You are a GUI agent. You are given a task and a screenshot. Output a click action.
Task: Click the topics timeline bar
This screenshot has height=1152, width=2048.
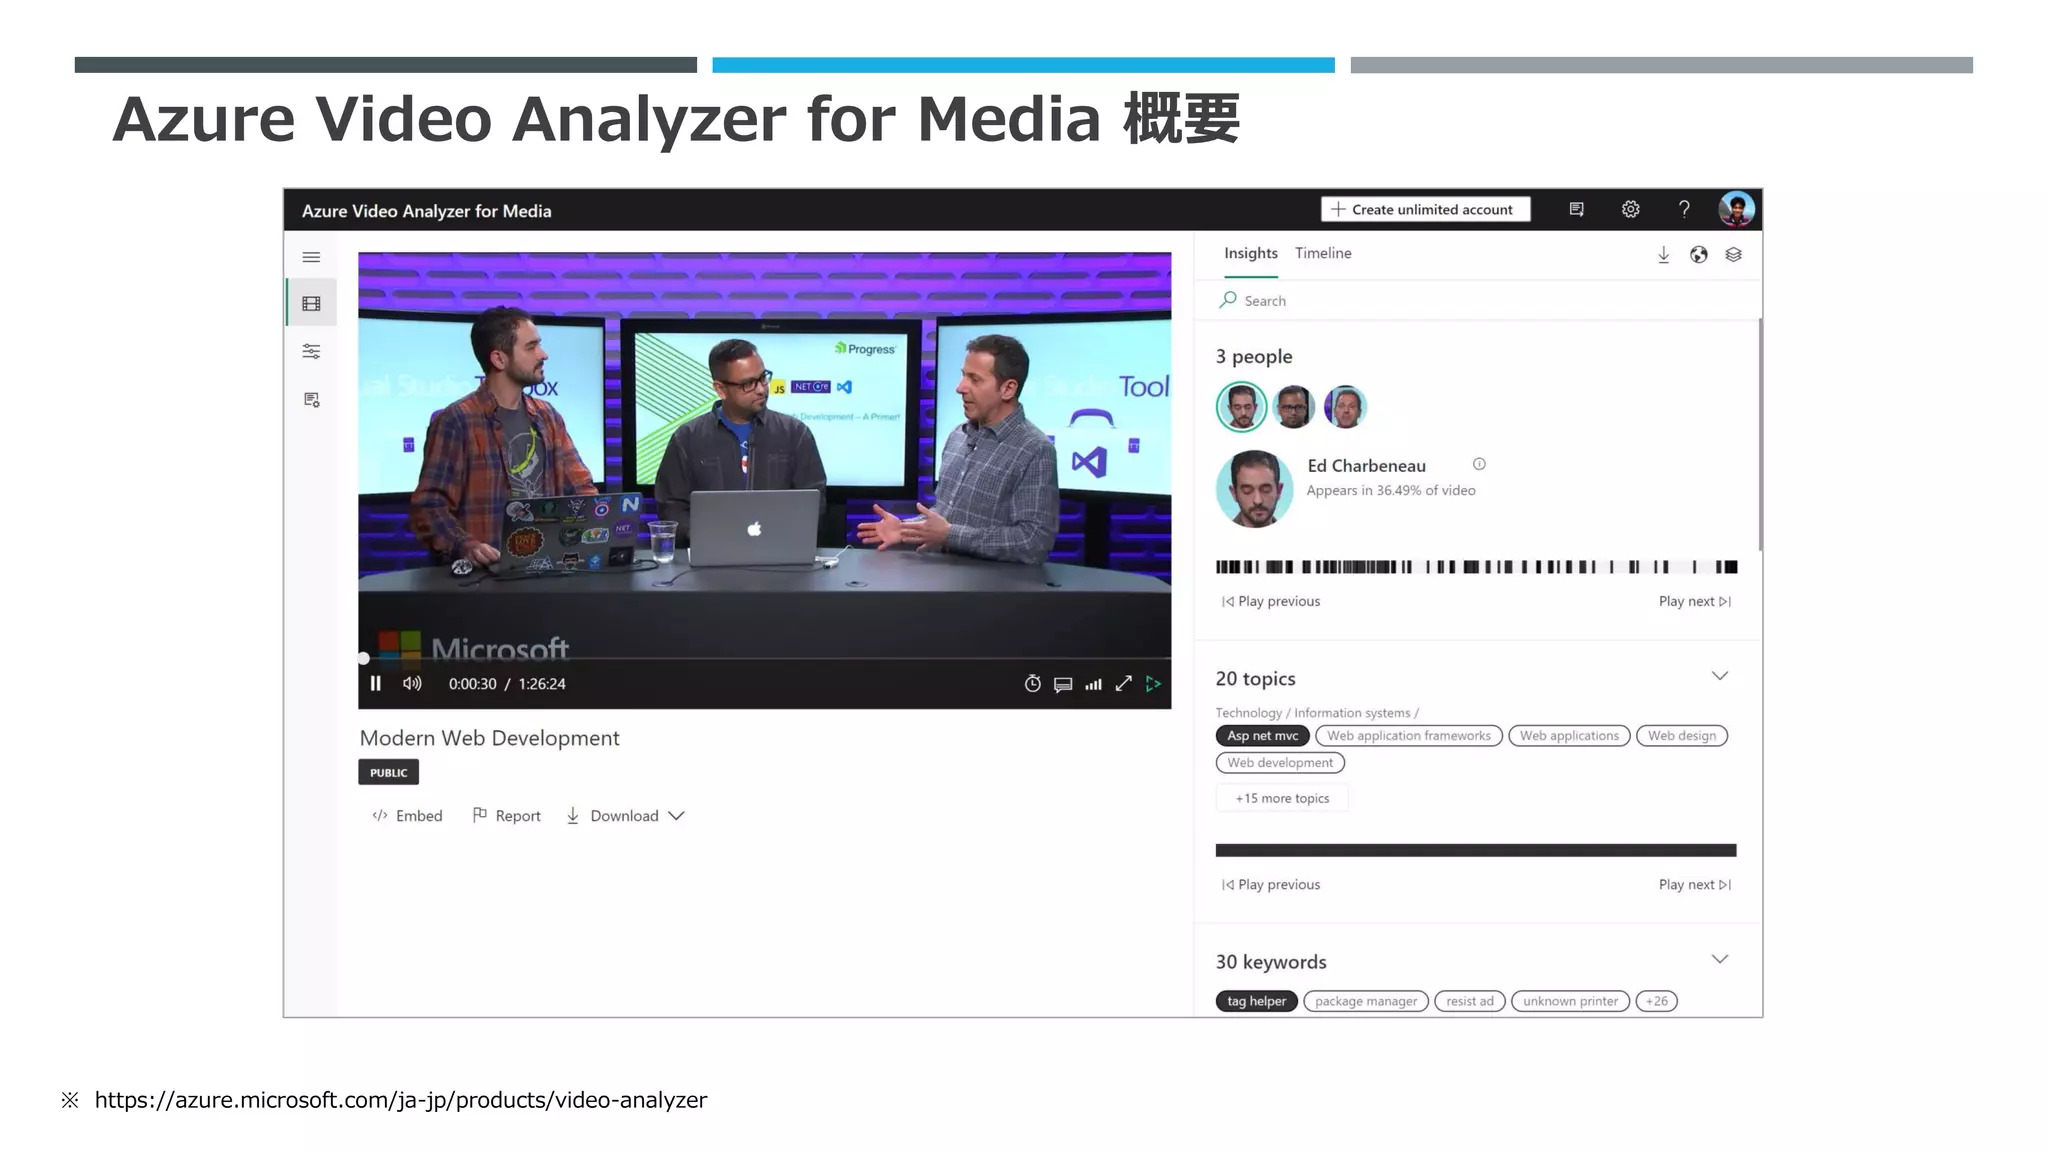[x=1476, y=850]
